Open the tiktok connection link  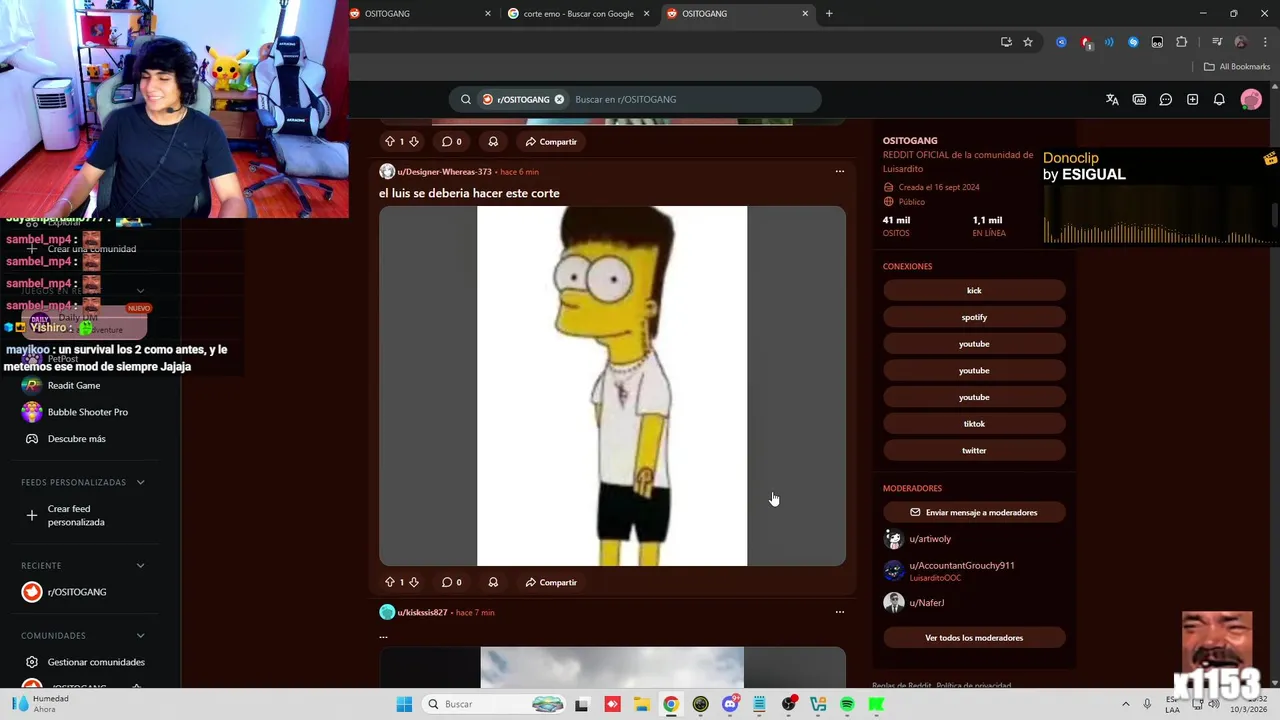974,424
